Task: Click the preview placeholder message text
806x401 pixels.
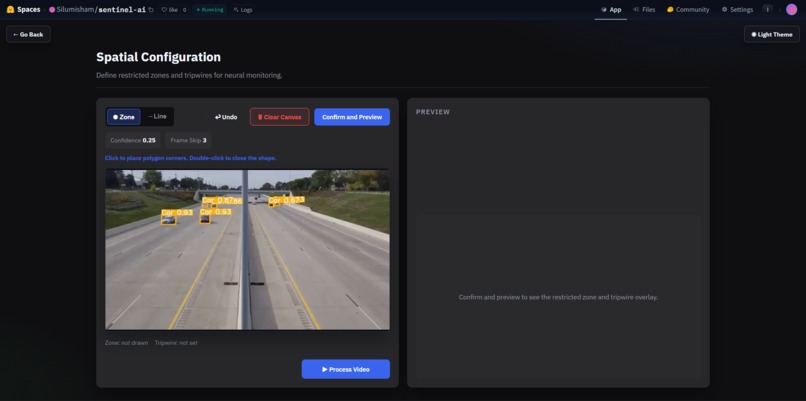Action: (558, 297)
